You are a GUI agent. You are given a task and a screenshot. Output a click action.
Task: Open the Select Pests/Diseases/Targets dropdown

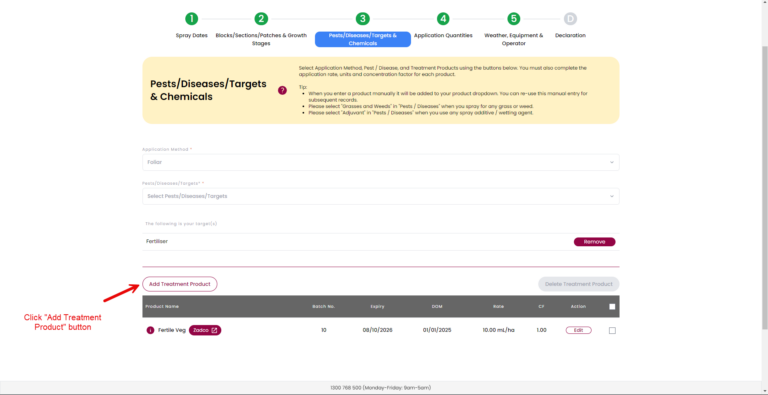point(381,196)
